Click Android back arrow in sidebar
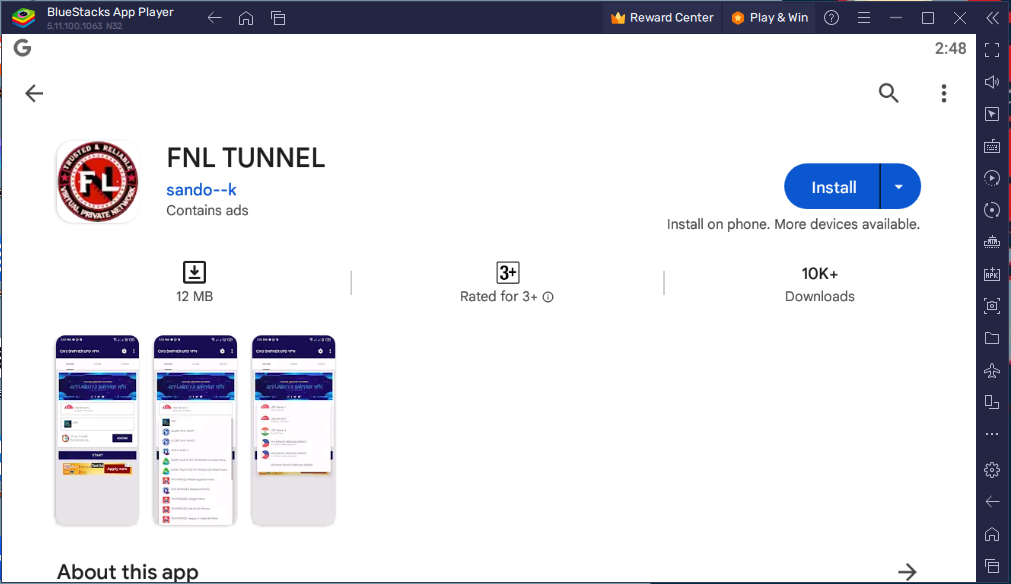The height and width of the screenshot is (584, 1011). tap(992, 501)
